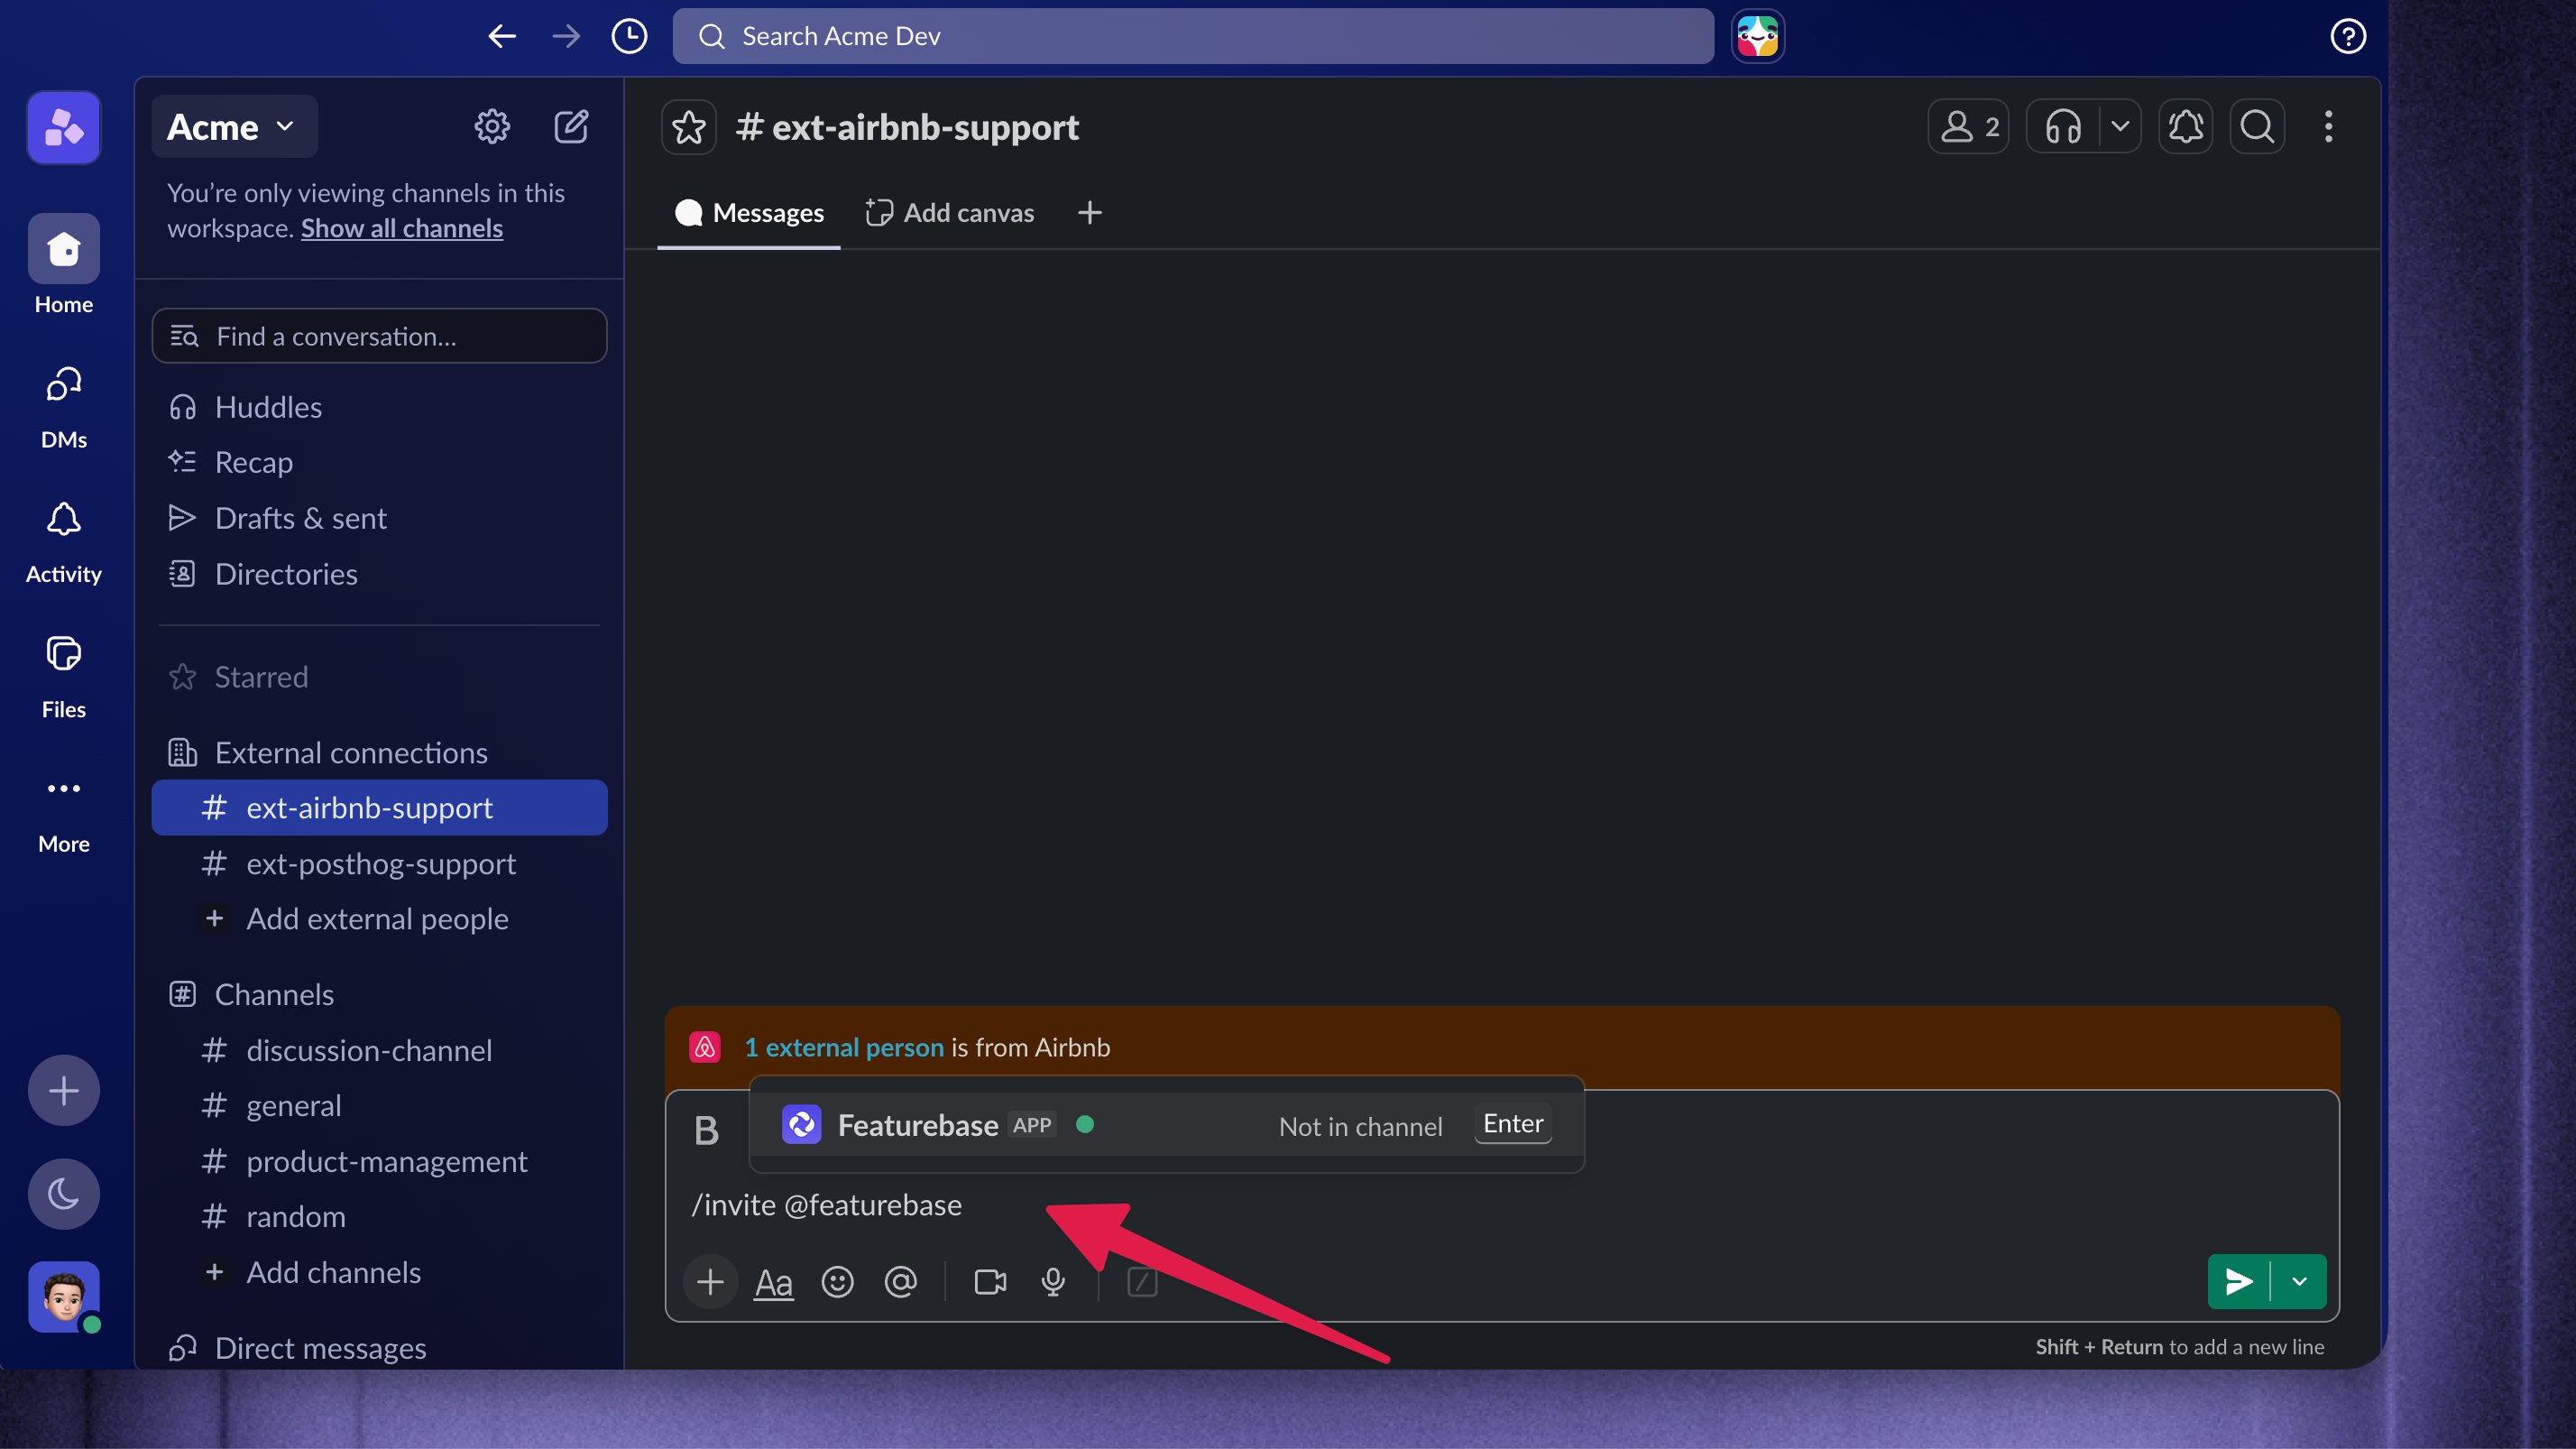The width and height of the screenshot is (2576, 1449).
Task: Click Add channels
Action: click(x=379, y=1273)
